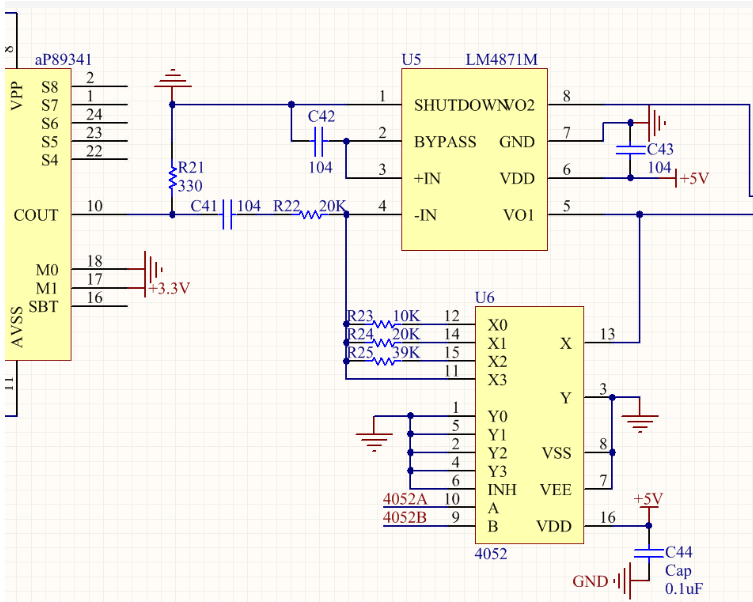Screen dimensions: 753x602
Task: Click resistor R22 symbol
Action: (311, 214)
